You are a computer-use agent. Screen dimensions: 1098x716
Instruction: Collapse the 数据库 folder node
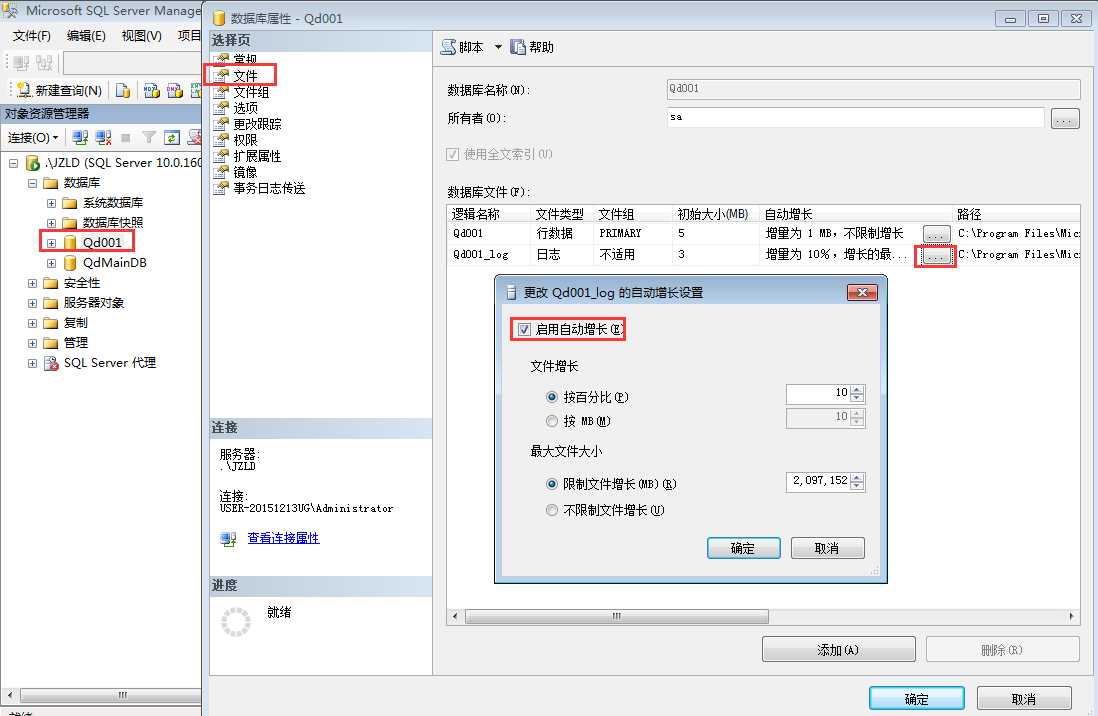click(32, 183)
